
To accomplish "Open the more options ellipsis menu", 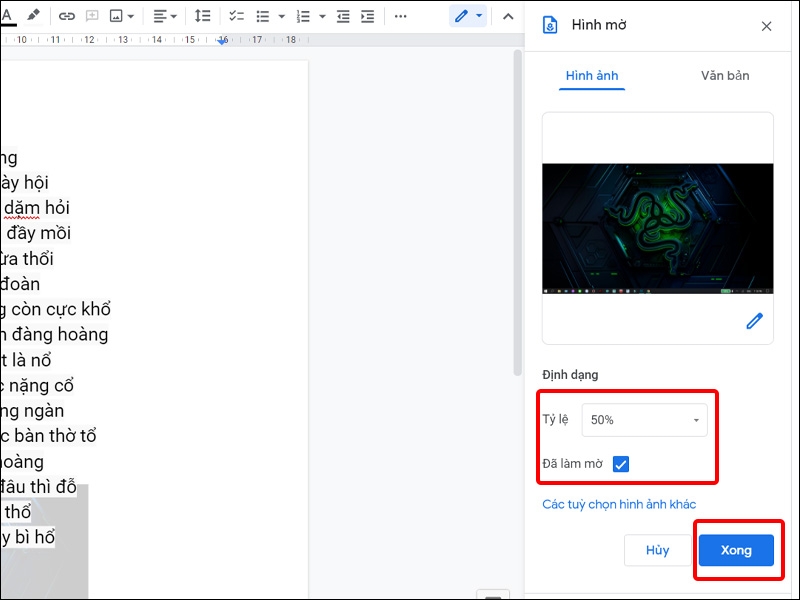I will click(x=401, y=16).
